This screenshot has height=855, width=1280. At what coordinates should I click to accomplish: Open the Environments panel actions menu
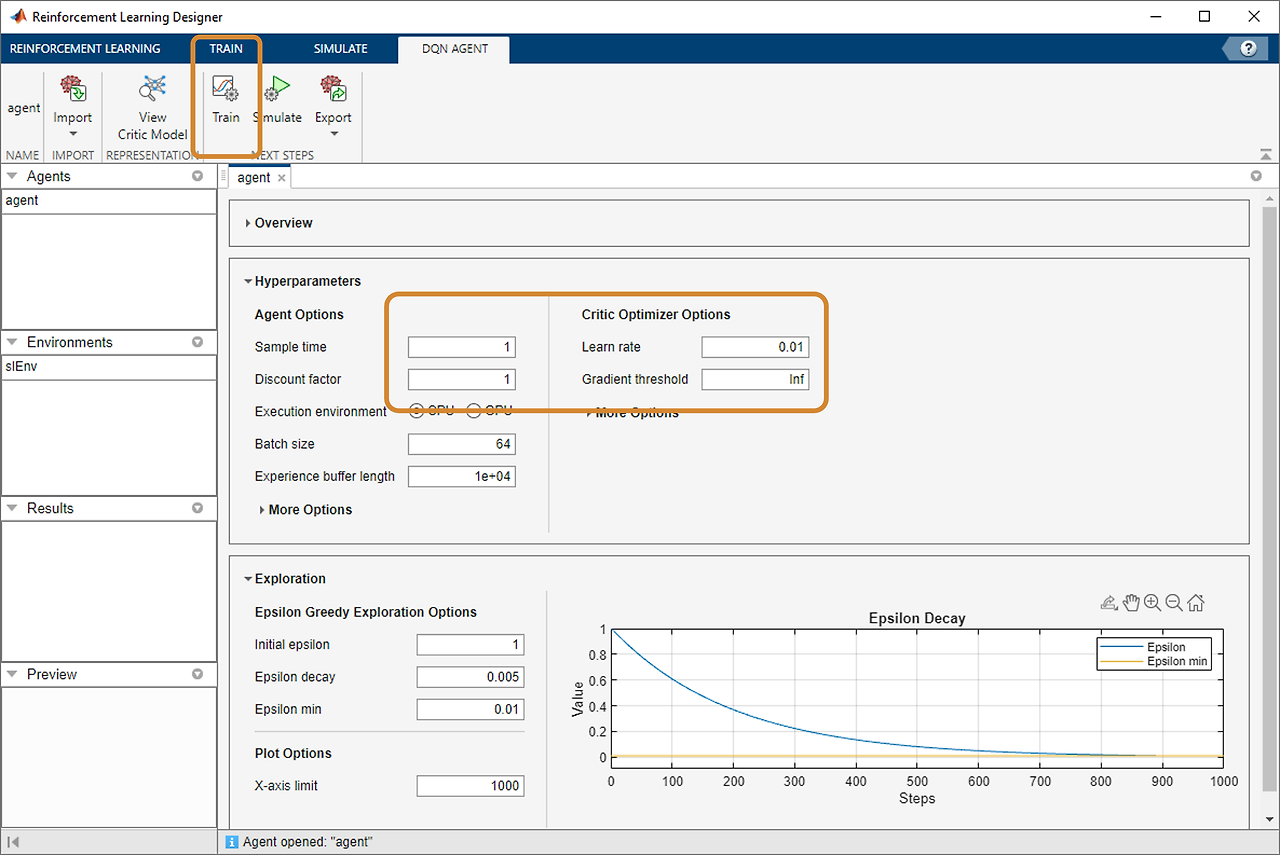coord(197,342)
